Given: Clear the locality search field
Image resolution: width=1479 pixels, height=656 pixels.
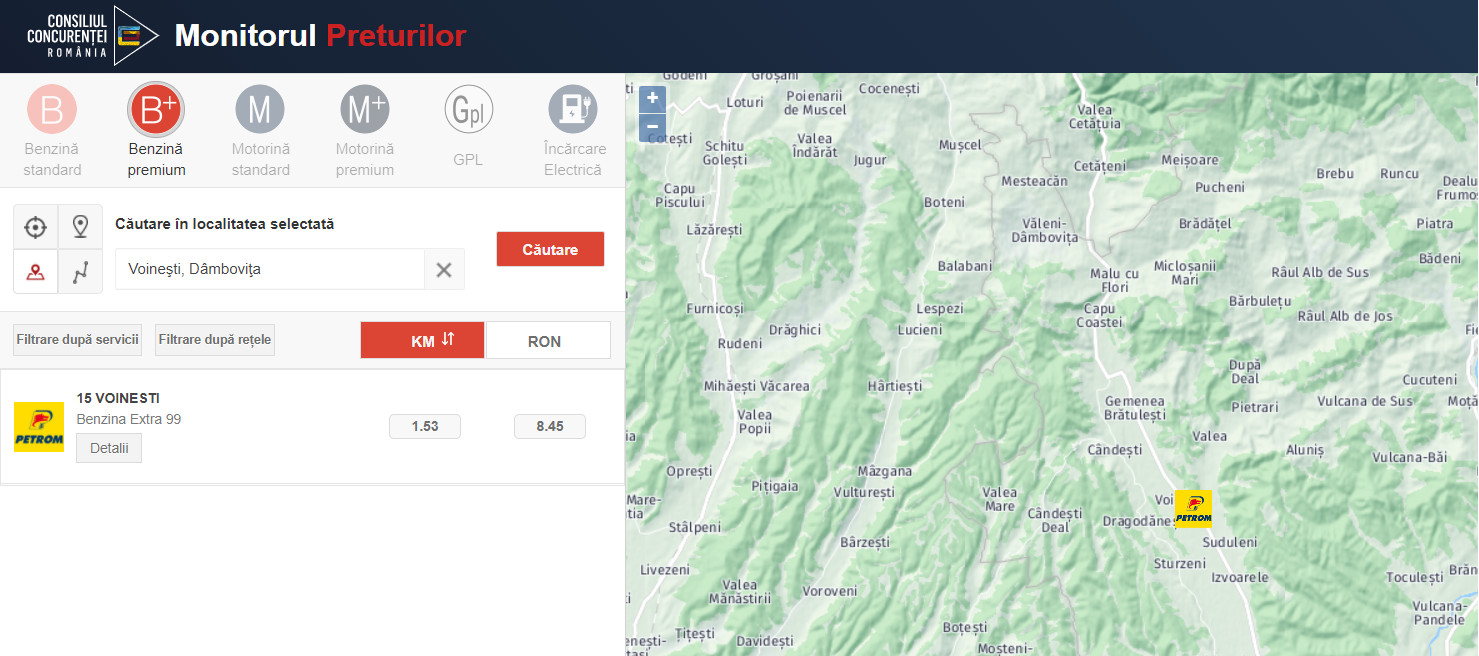Looking at the screenshot, I should 444,270.
